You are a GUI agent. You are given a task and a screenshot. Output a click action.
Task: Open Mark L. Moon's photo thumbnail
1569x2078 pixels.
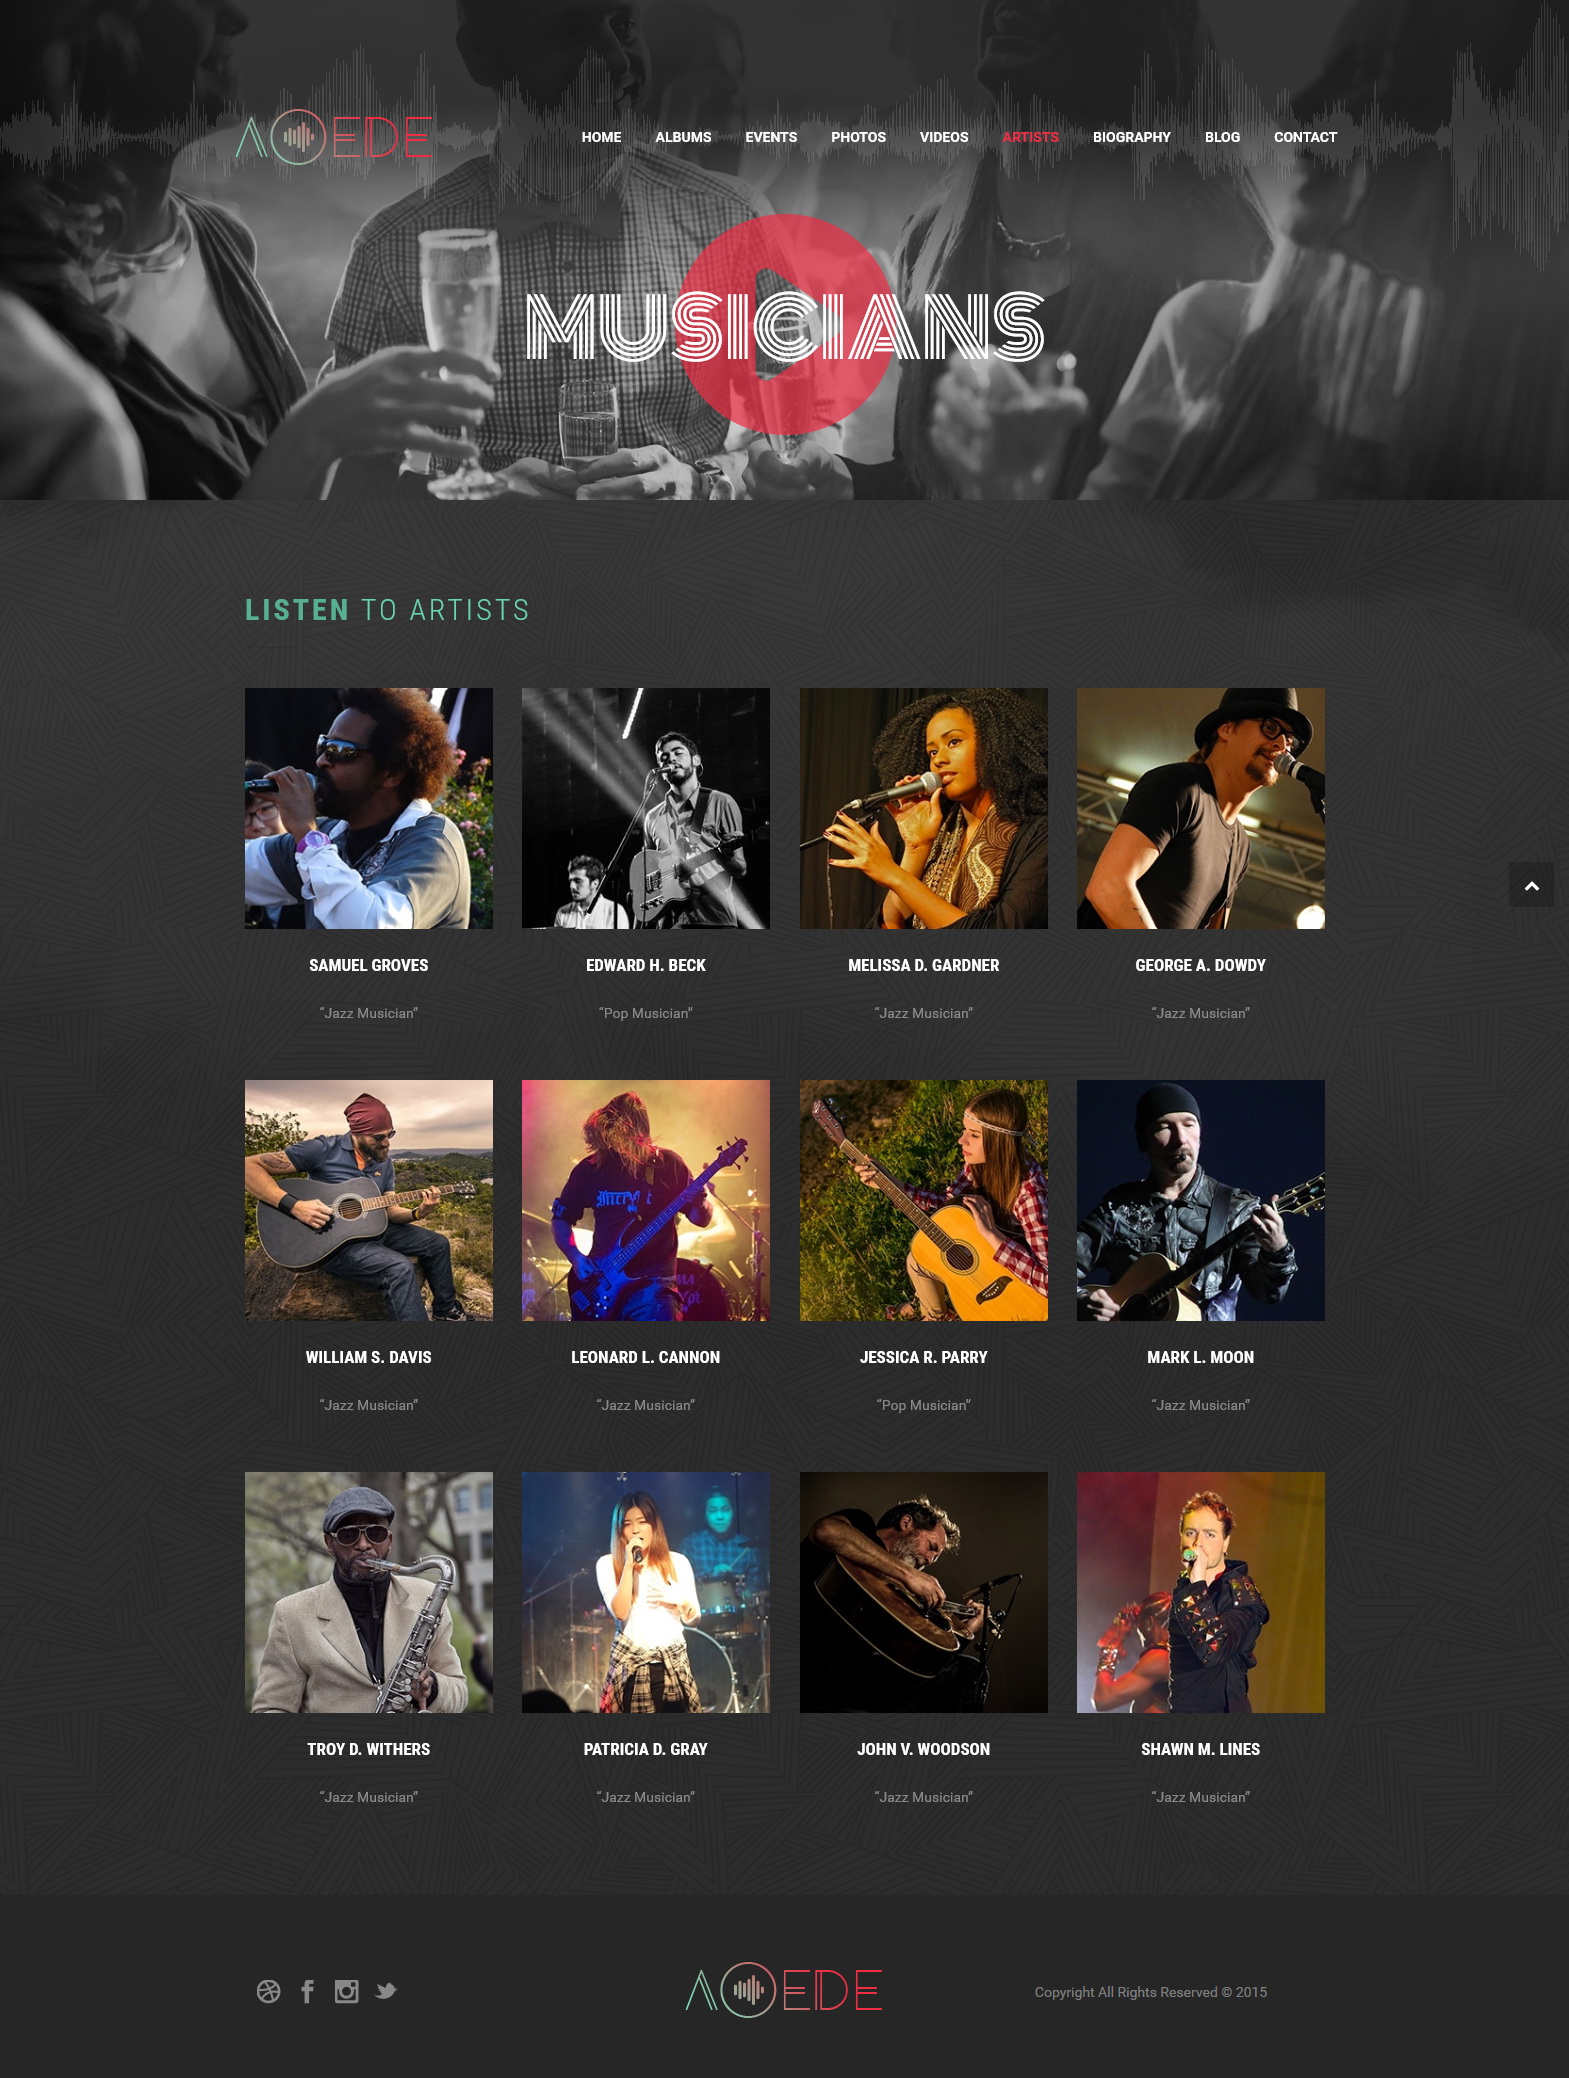coord(1200,1200)
